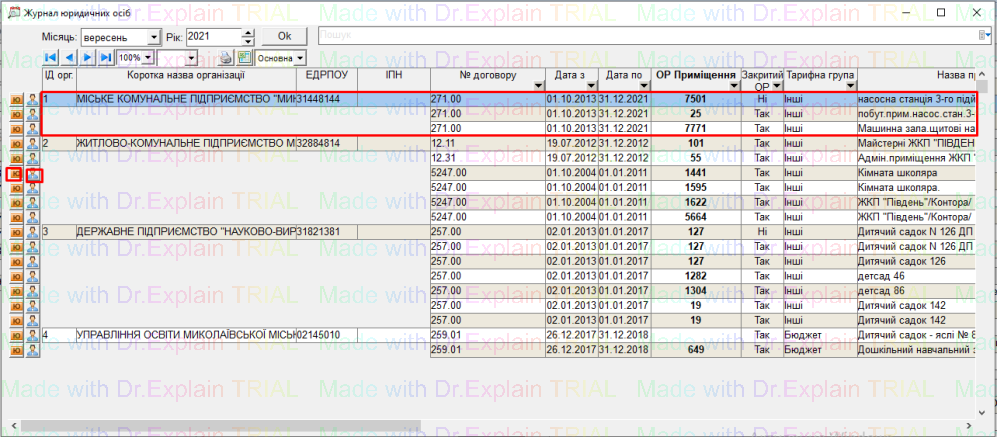Click orange 'Ю' icon in first row
The image size is (997, 437).
[x=16, y=100]
